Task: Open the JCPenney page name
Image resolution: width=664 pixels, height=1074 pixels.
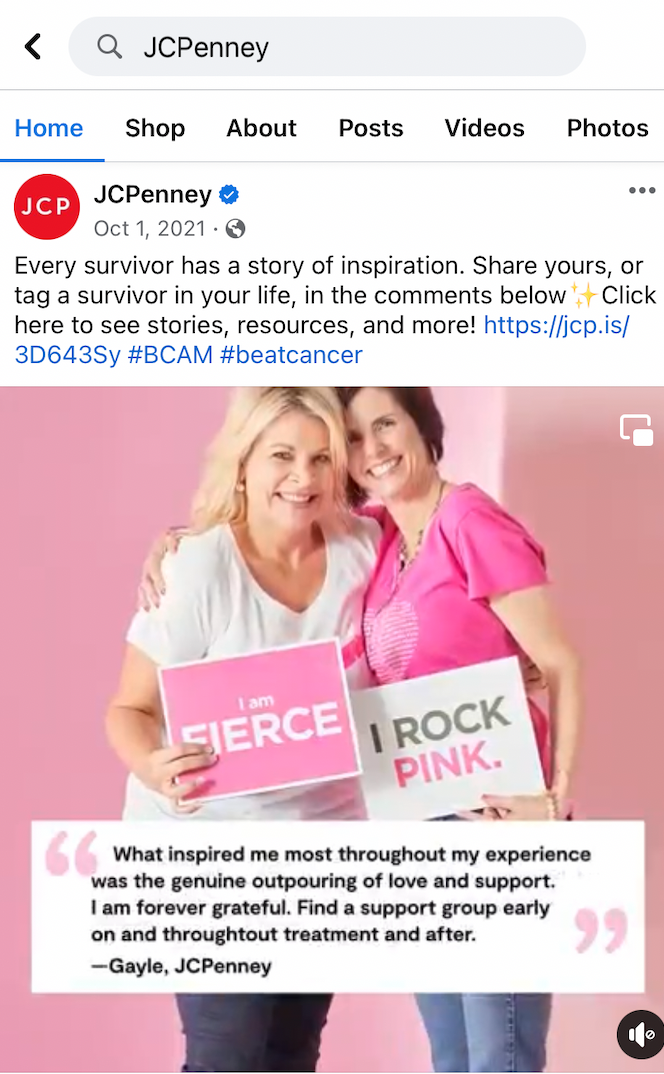Action: pyautogui.click(x=153, y=195)
